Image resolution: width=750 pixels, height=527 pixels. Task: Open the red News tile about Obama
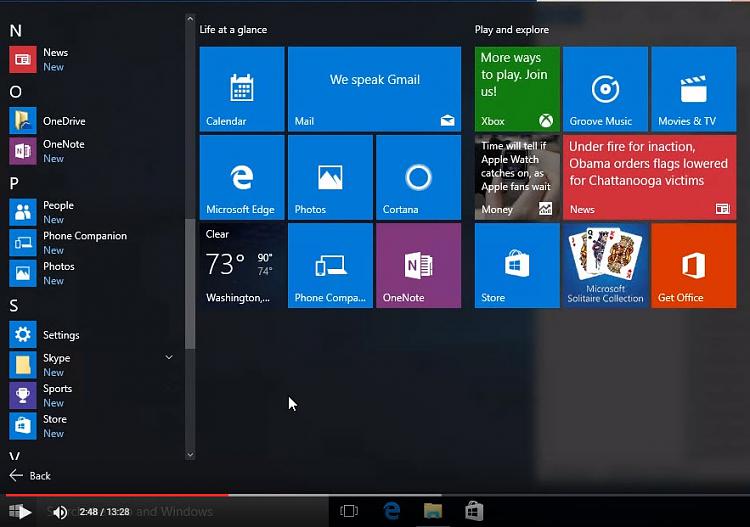pos(650,177)
